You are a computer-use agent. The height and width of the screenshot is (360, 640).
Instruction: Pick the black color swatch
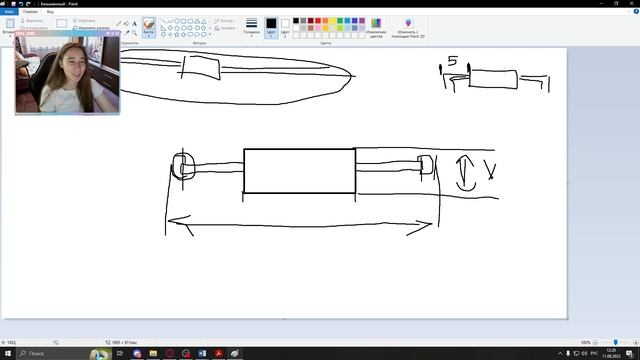click(x=296, y=20)
